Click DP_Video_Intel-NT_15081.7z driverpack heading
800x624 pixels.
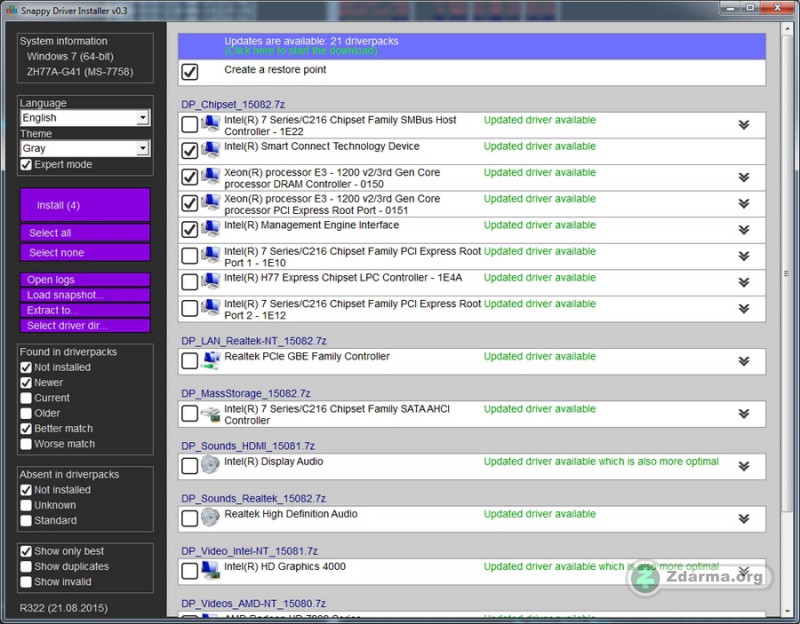point(249,551)
